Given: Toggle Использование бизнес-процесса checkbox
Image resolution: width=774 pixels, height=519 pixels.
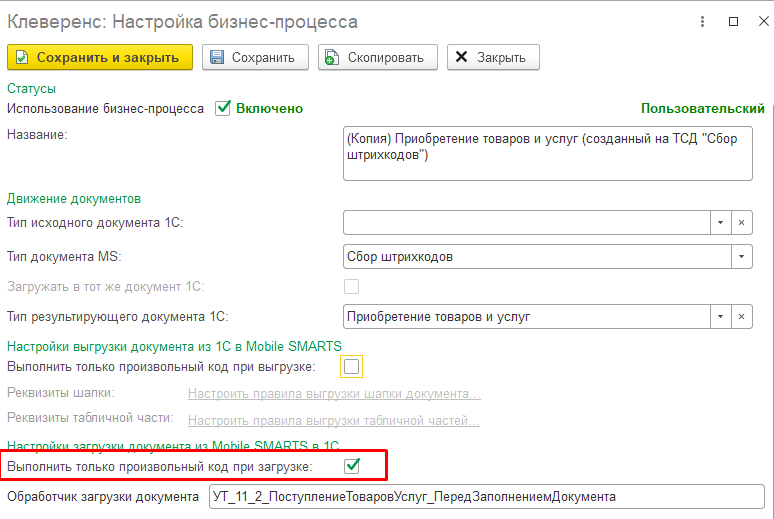Looking at the screenshot, I should (x=223, y=108).
